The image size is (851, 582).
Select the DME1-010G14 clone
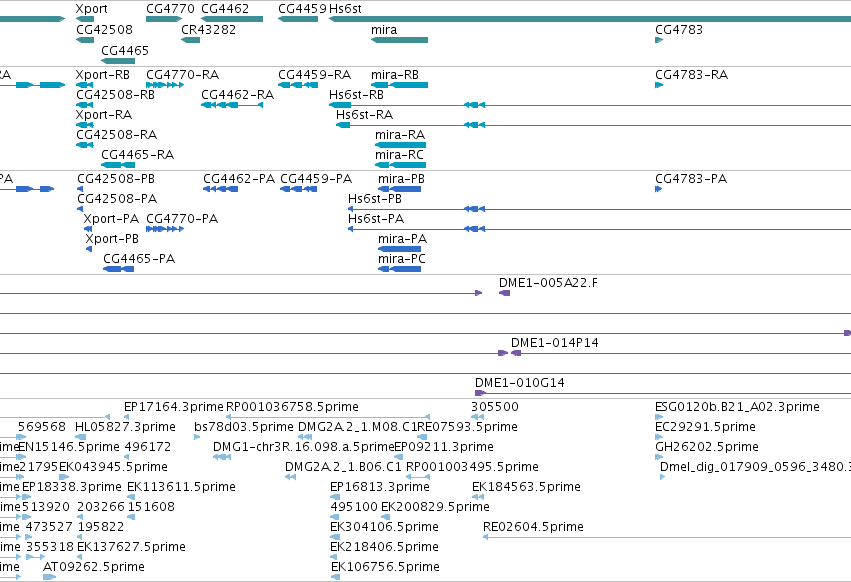(x=663, y=393)
